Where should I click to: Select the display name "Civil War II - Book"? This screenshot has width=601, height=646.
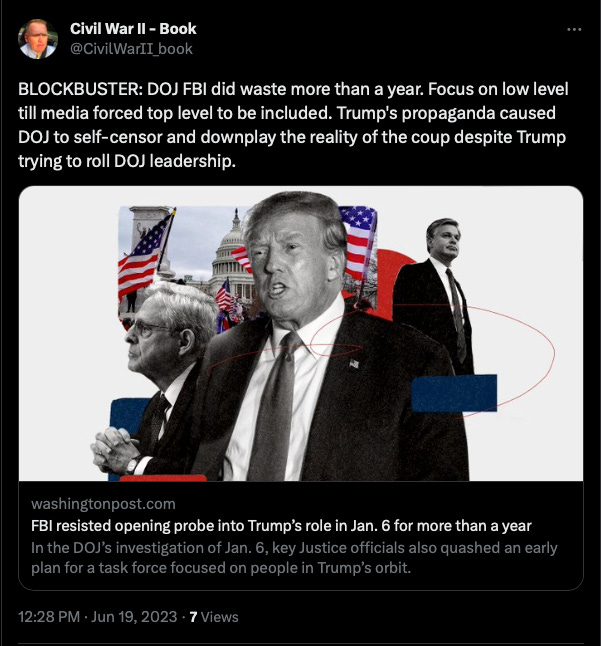[133, 29]
